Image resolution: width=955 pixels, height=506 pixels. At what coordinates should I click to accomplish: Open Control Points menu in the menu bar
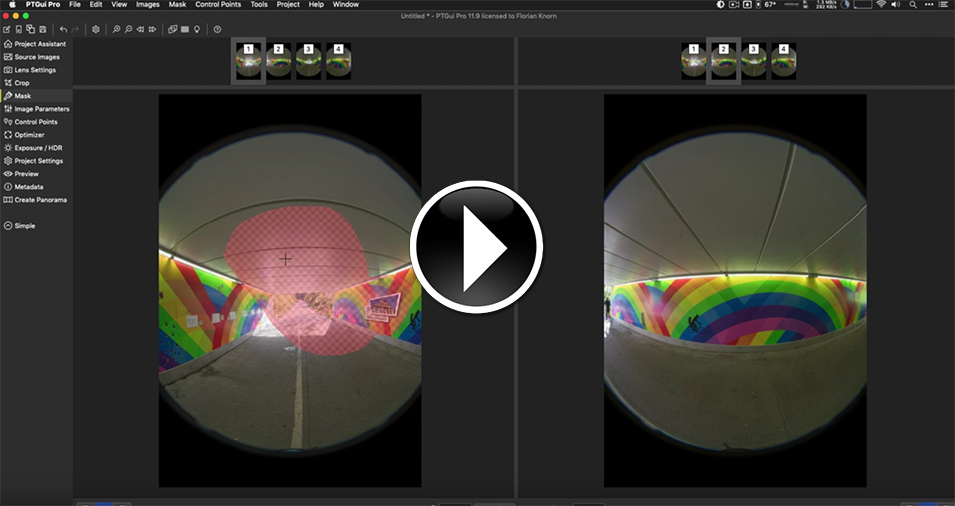point(218,4)
